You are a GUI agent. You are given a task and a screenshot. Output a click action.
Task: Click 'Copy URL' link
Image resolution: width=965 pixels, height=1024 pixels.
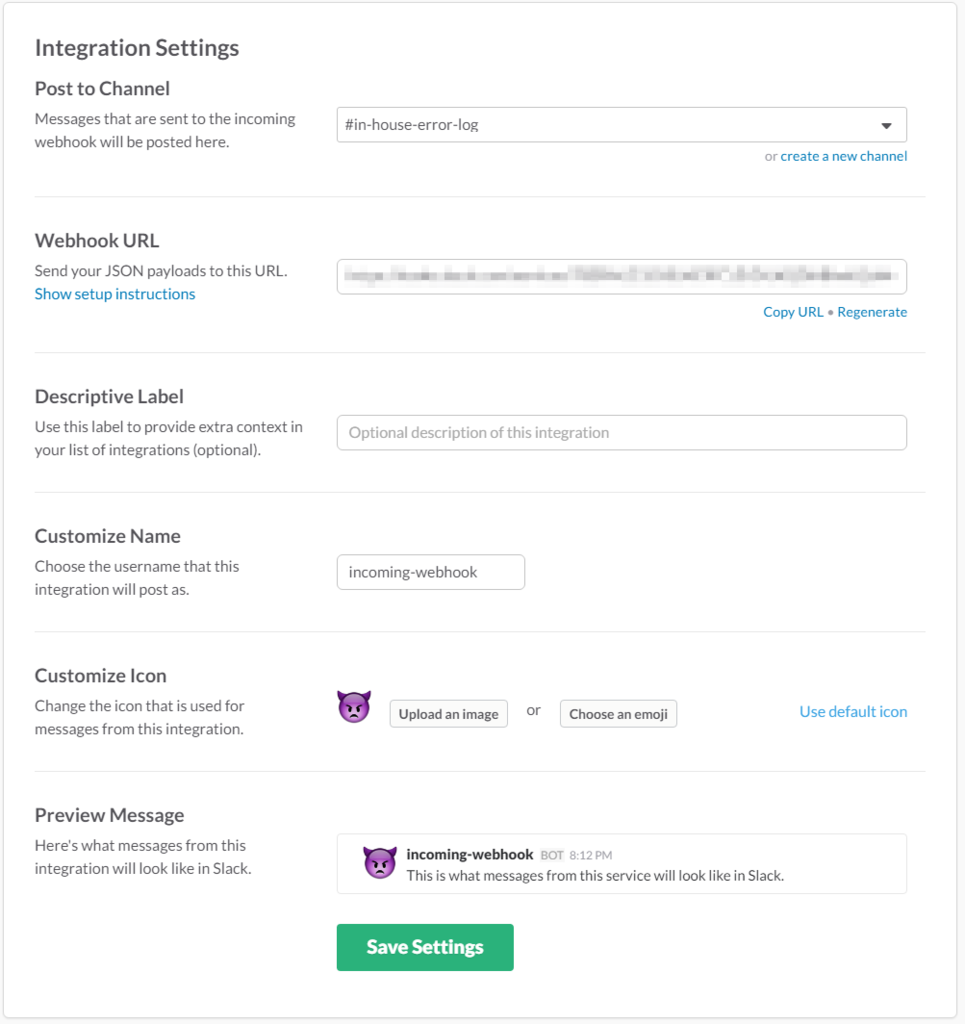(793, 312)
